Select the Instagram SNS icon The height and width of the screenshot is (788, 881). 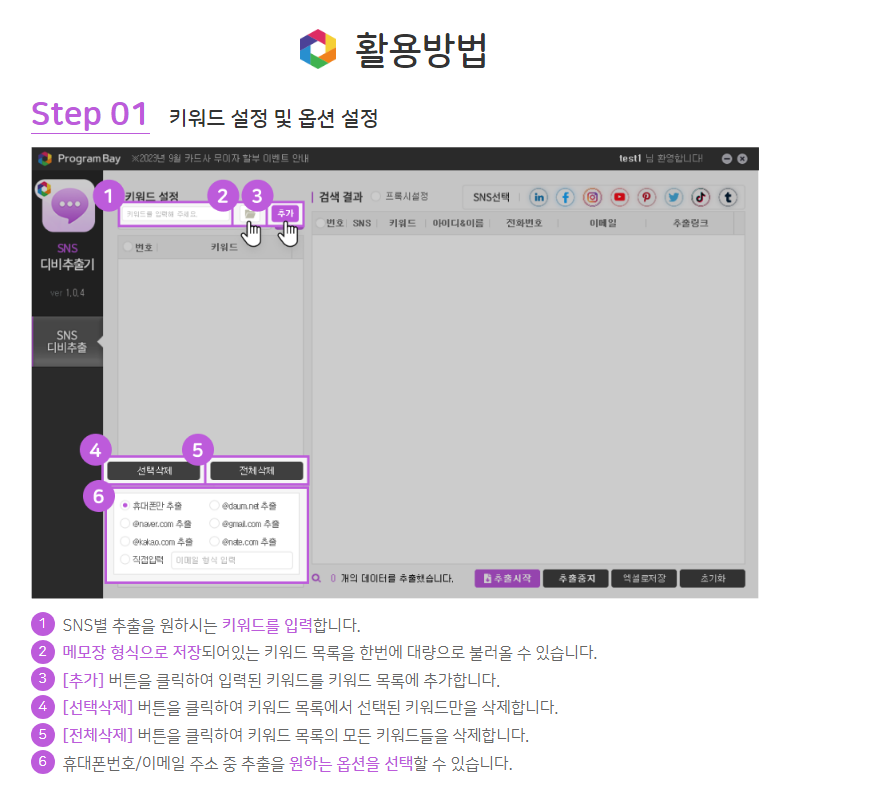tap(593, 197)
